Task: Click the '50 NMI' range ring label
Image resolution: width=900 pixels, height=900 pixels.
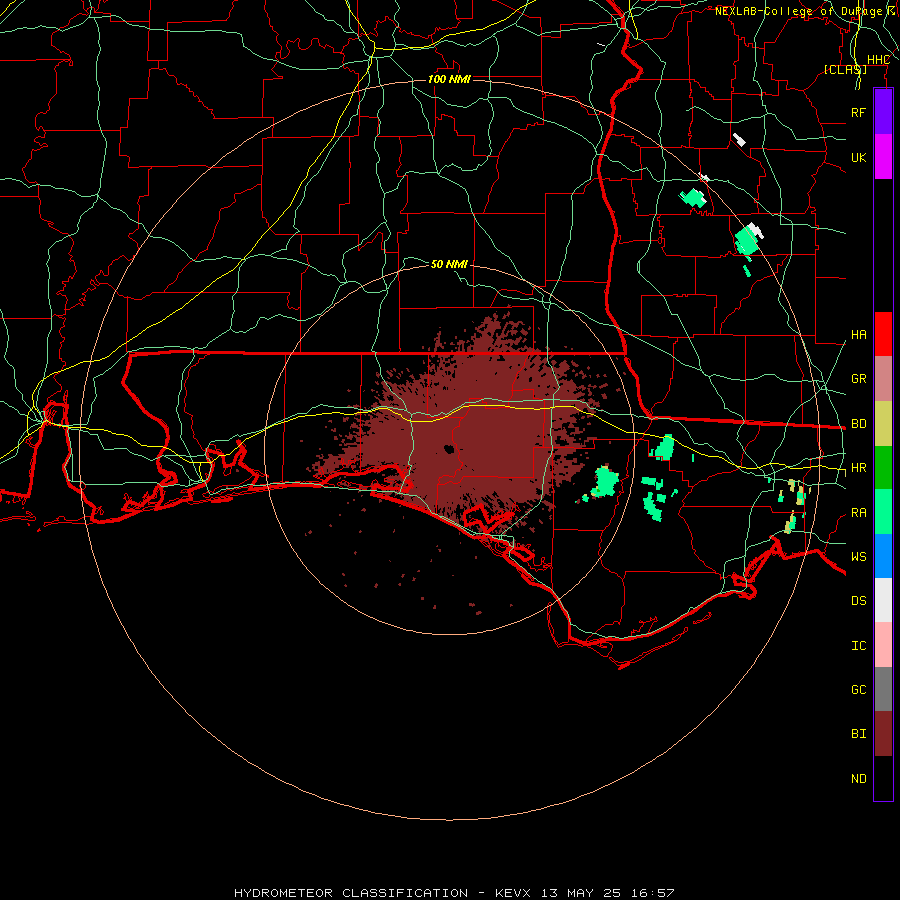Action: (x=449, y=264)
